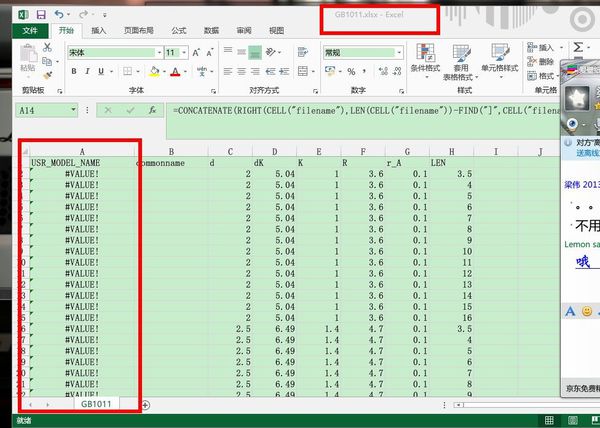
Task: Cut the selection with the scissors icon
Action: pos(47,47)
